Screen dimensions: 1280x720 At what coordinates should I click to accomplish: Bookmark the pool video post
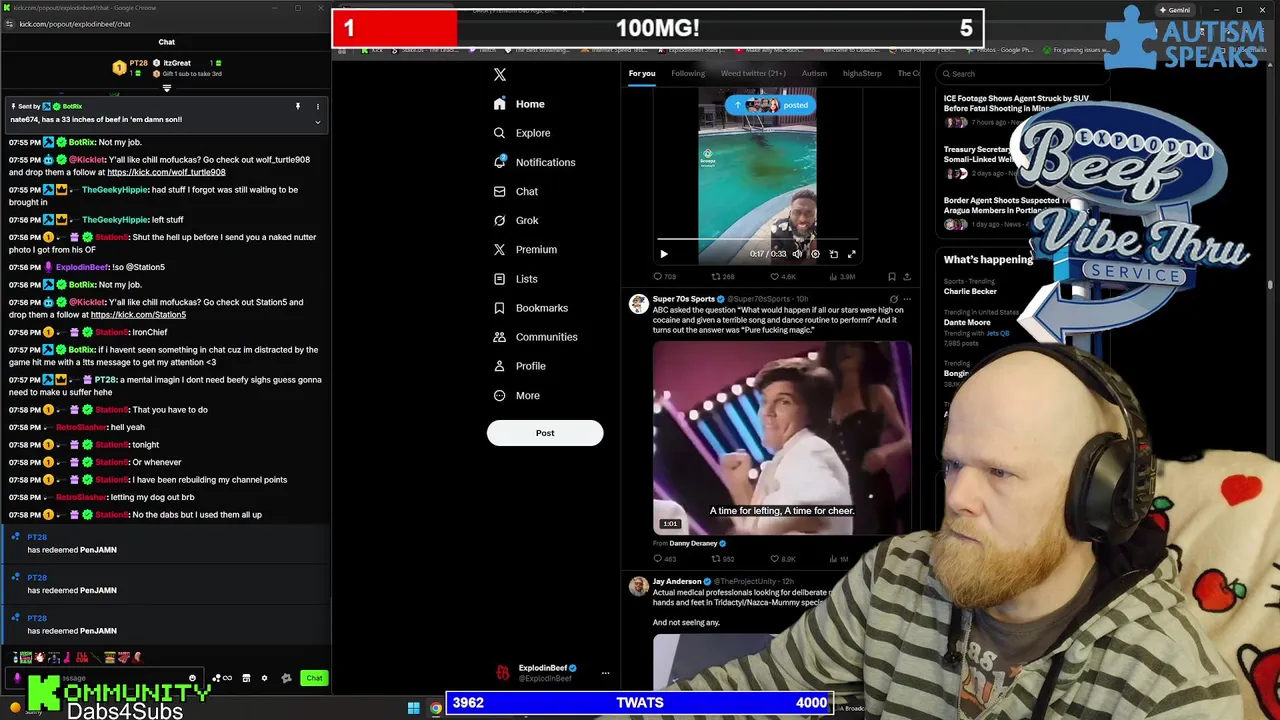[892, 276]
